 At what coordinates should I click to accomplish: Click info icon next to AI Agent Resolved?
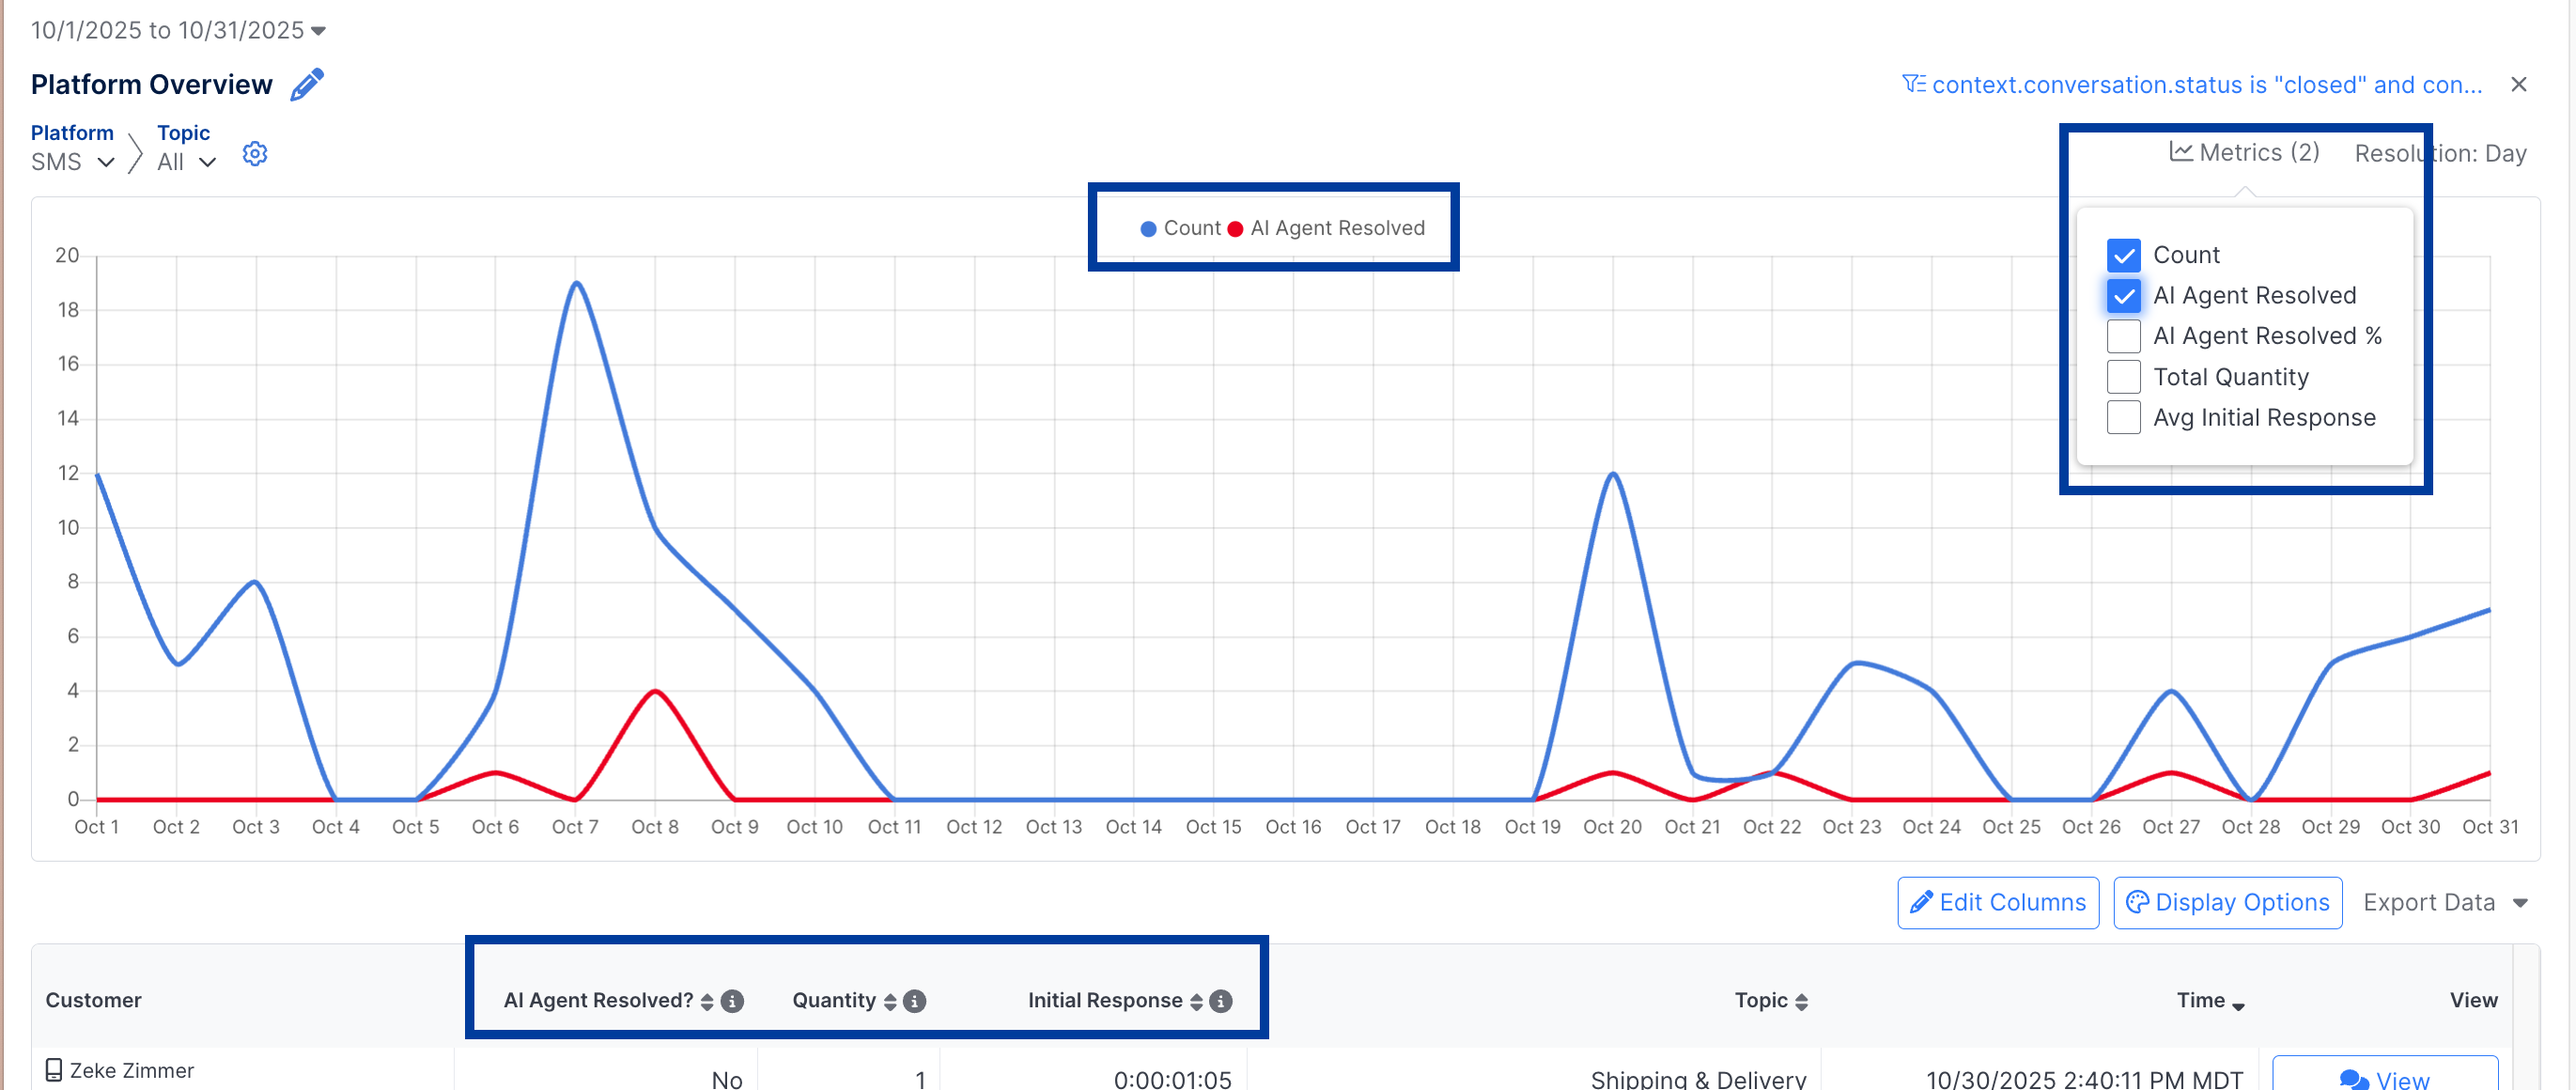coord(733,1001)
